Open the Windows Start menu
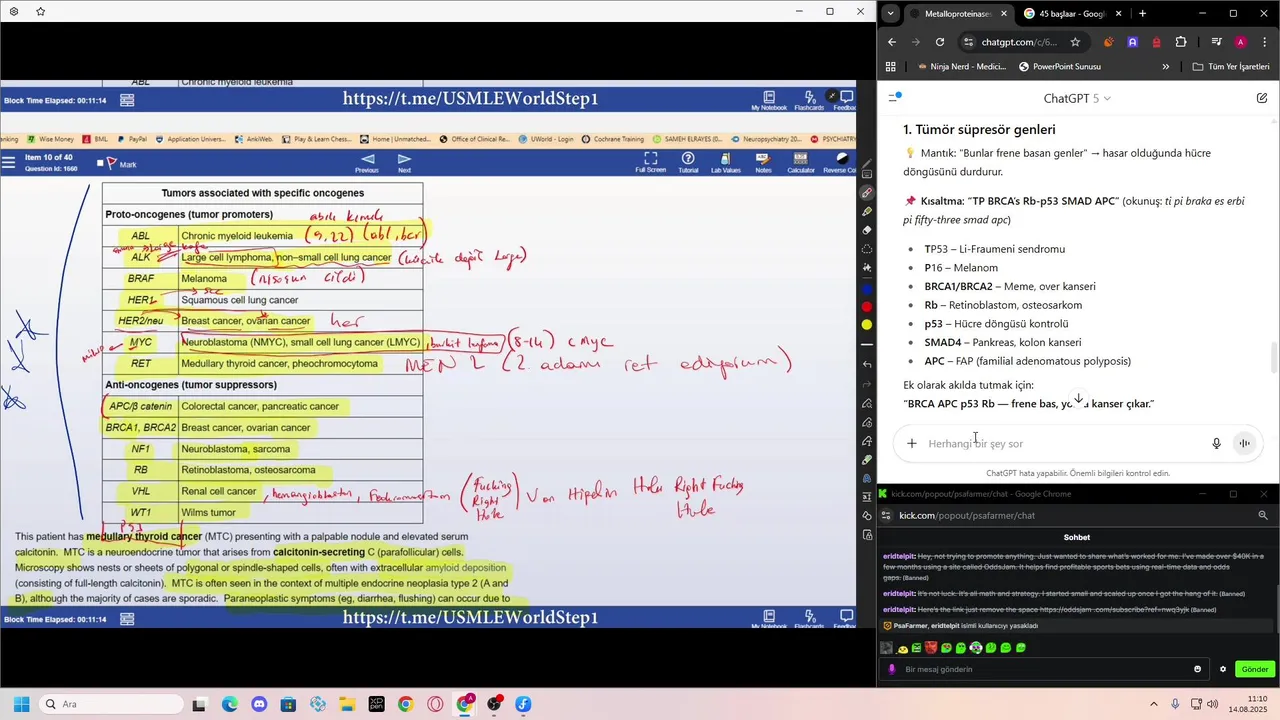 (x=20, y=704)
